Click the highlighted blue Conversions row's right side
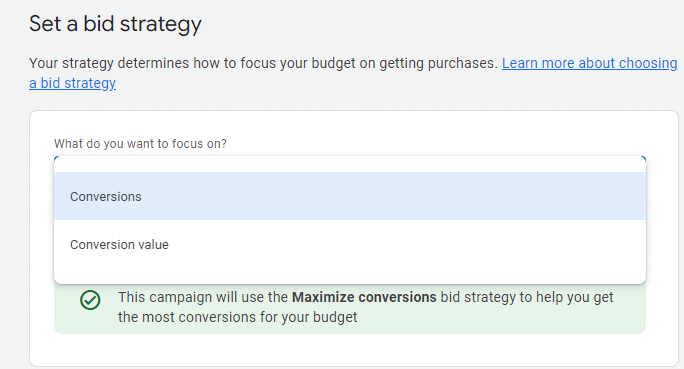This screenshot has height=369, width=684. tap(523, 196)
